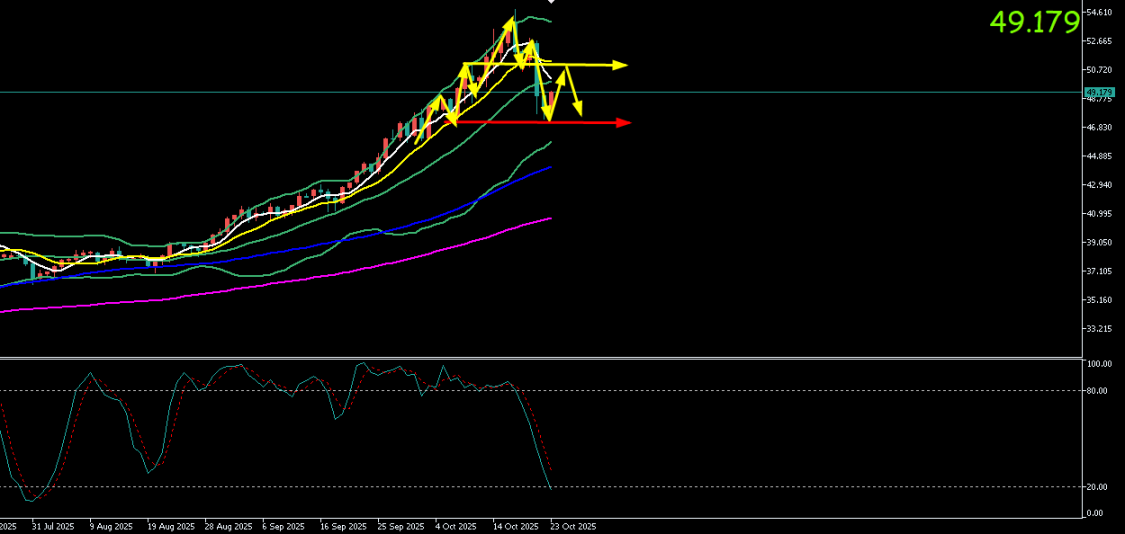Grab the divider between chart and indicator window

(540, 357)
